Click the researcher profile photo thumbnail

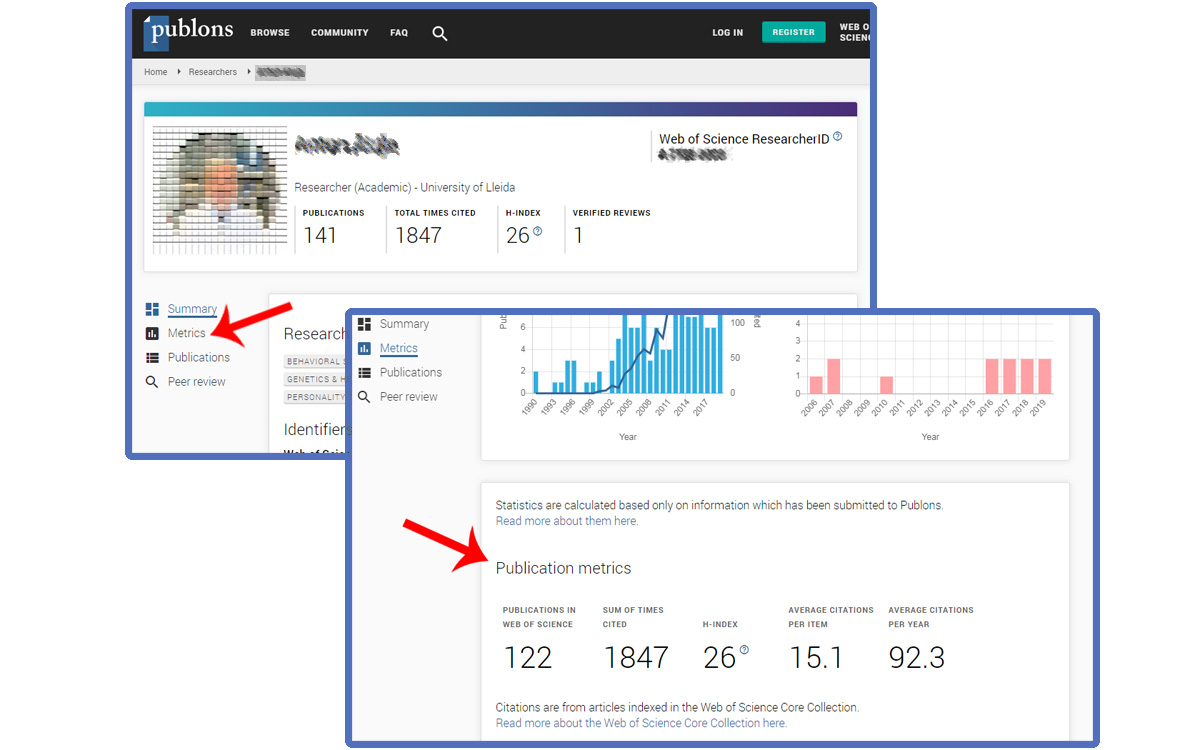[x=220, y=190]
